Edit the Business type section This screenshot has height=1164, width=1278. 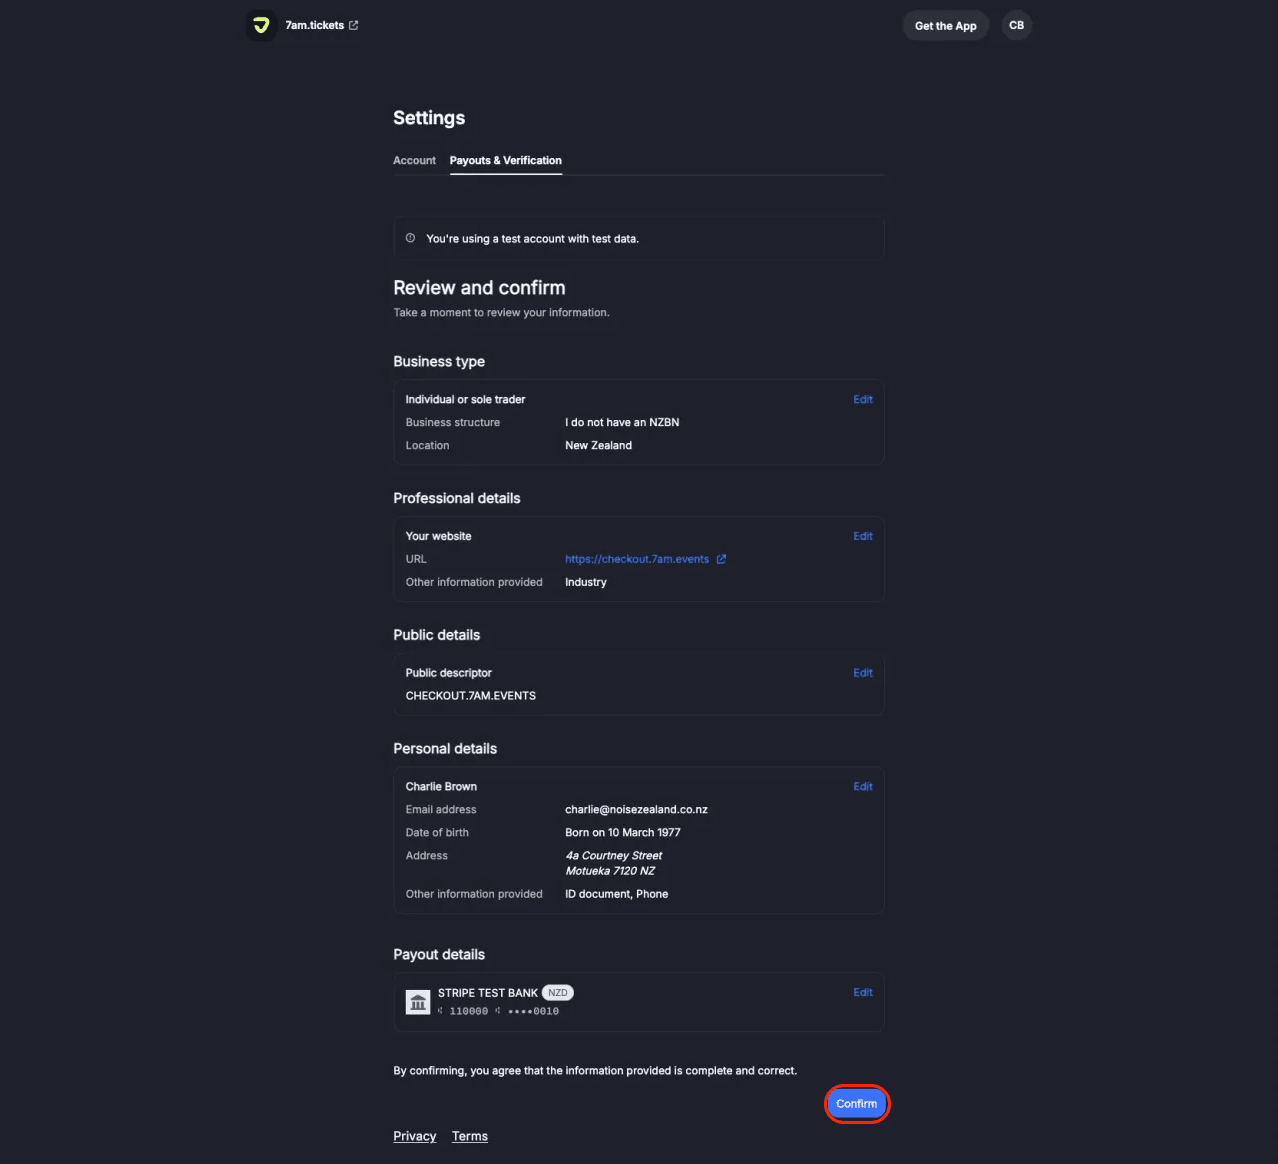point(862,400)
